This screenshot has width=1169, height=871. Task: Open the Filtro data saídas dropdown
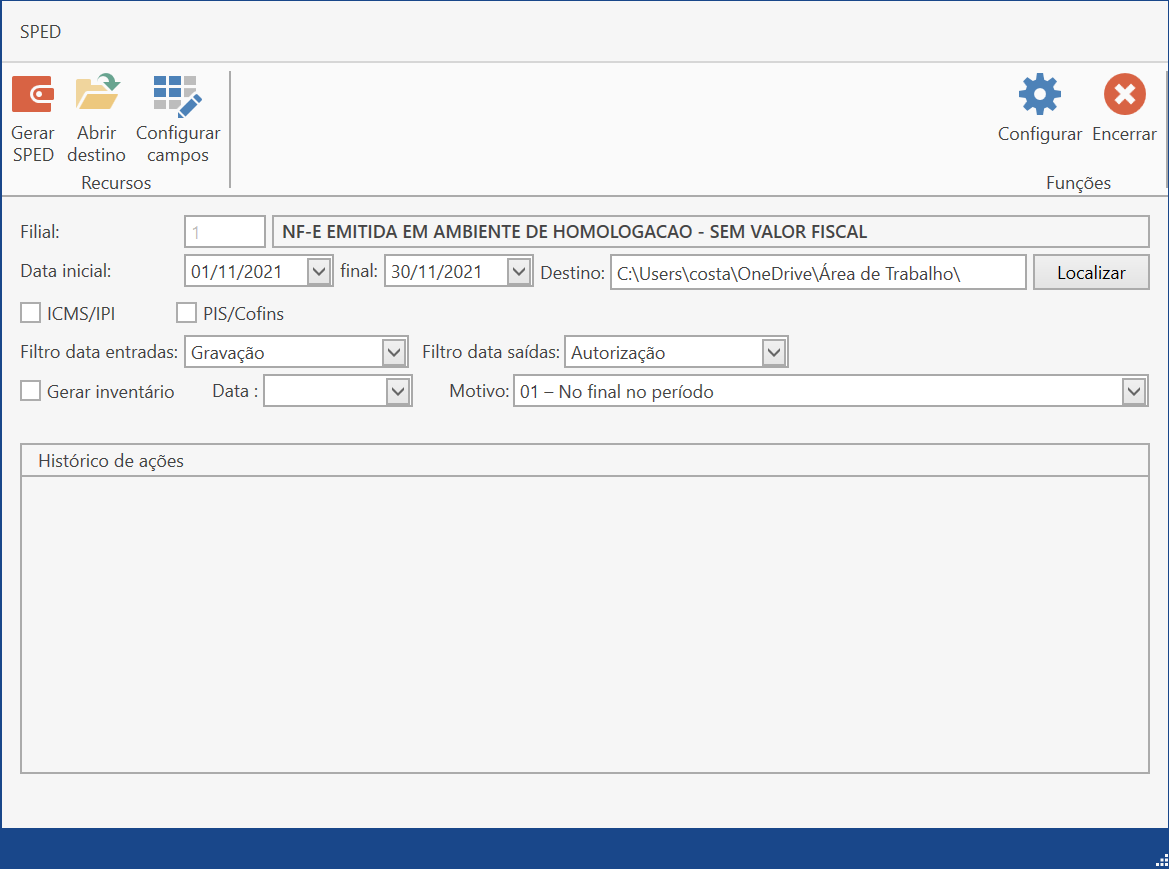pyautogui.click(x=773, y=352)
